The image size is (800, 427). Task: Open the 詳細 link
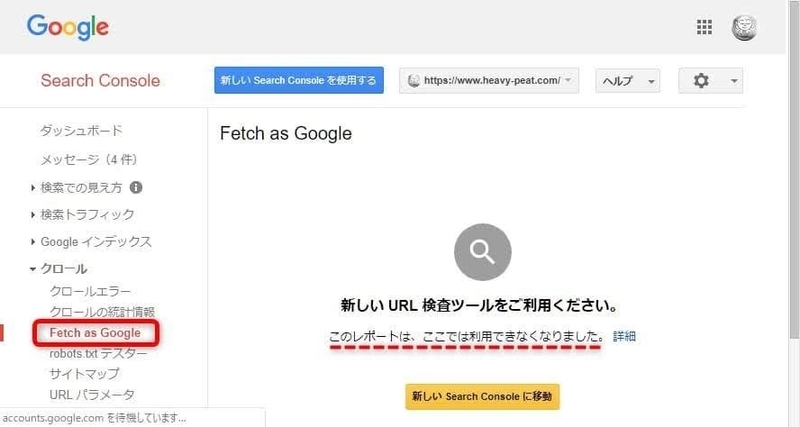624,336
